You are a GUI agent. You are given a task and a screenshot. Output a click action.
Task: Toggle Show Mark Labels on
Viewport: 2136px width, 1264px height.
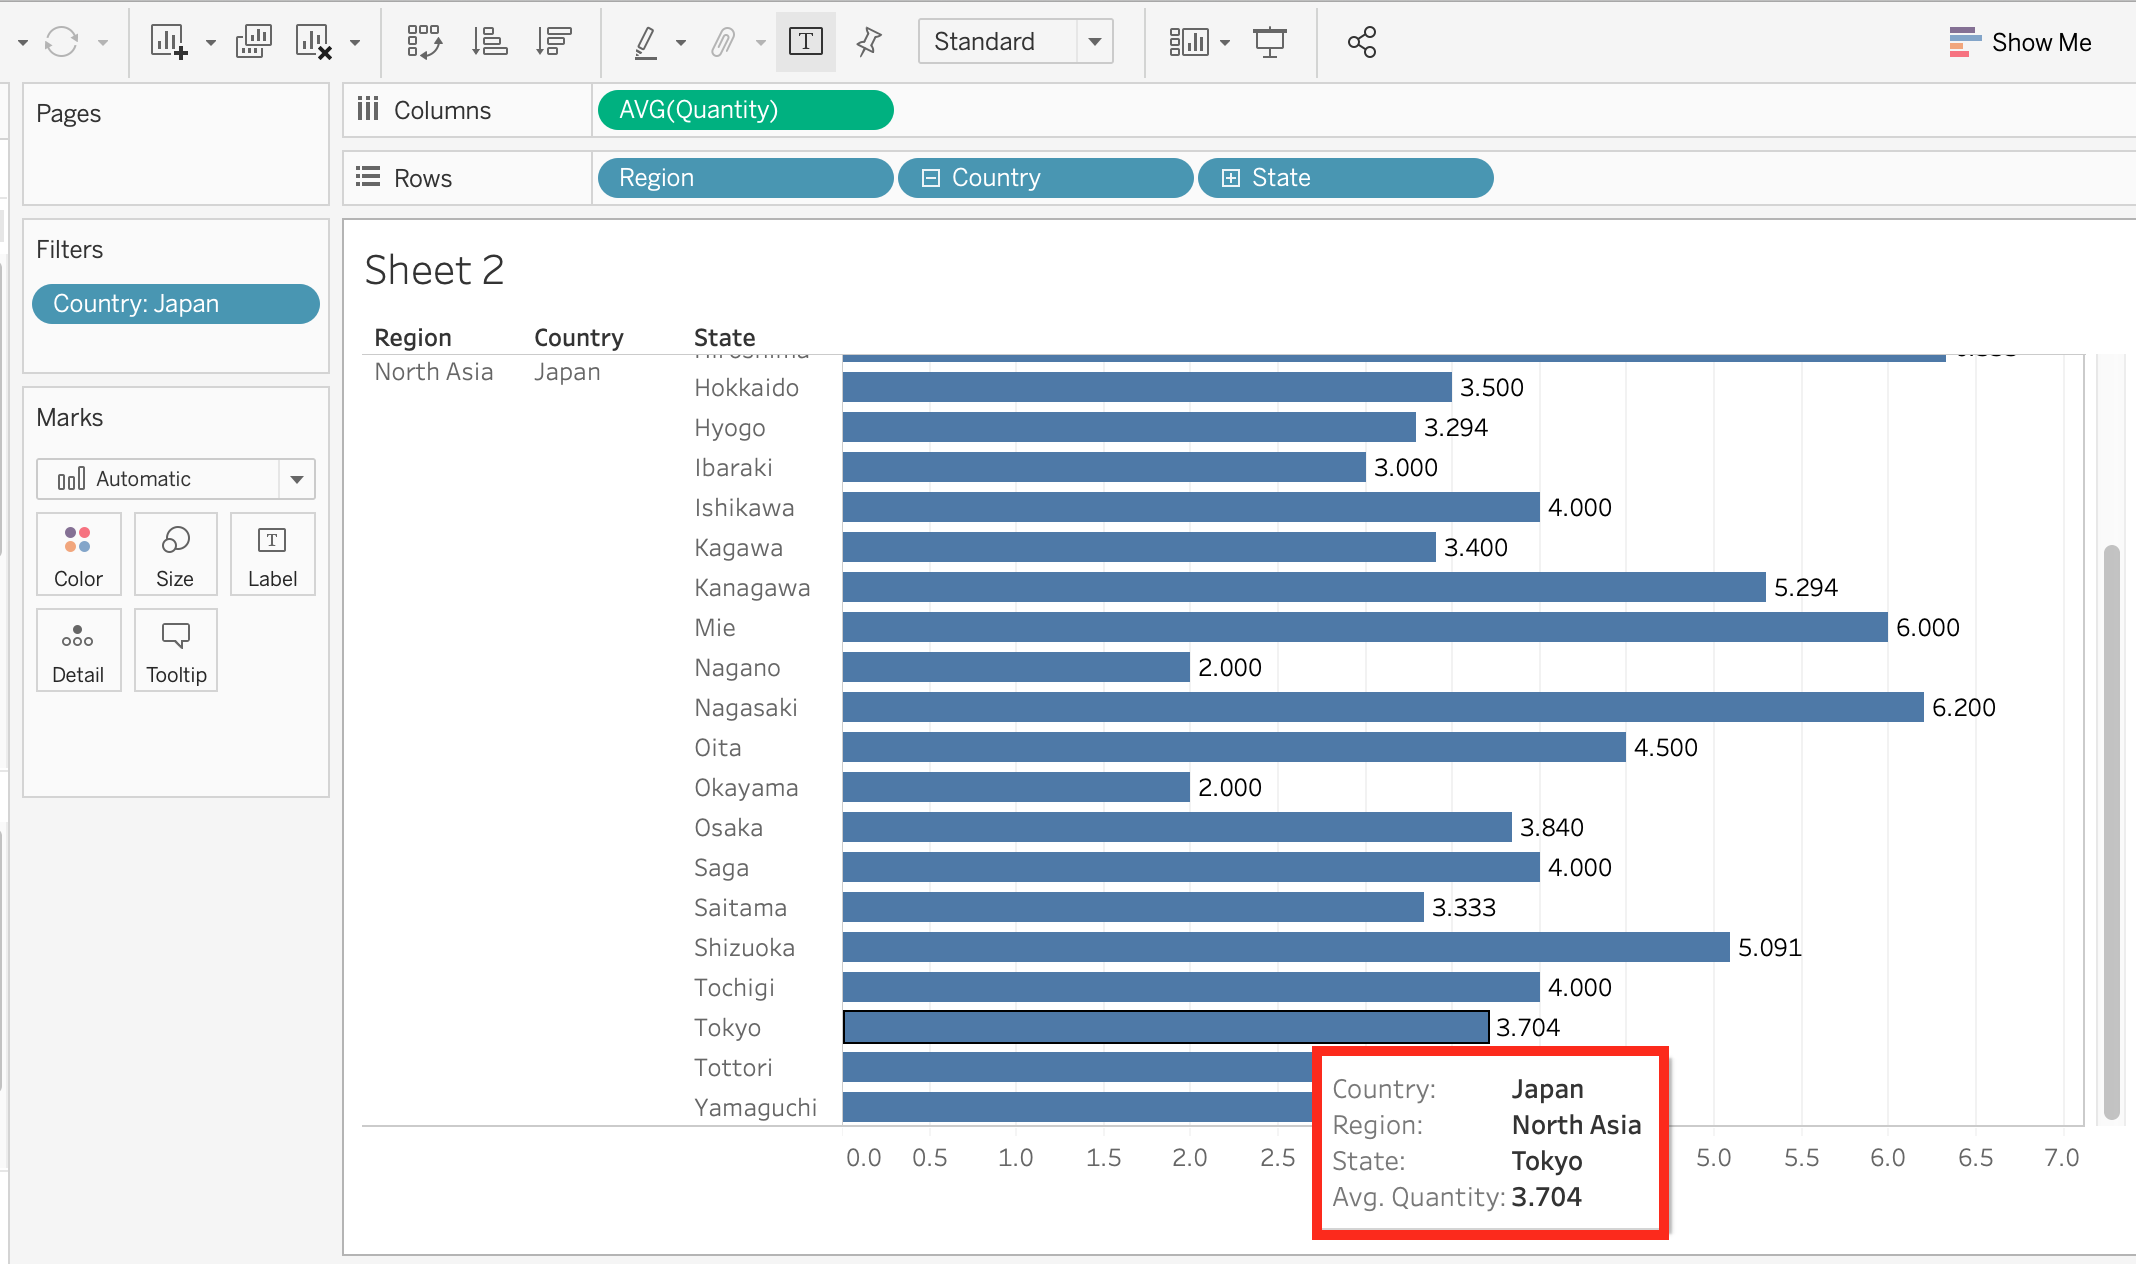pos(805,42)
